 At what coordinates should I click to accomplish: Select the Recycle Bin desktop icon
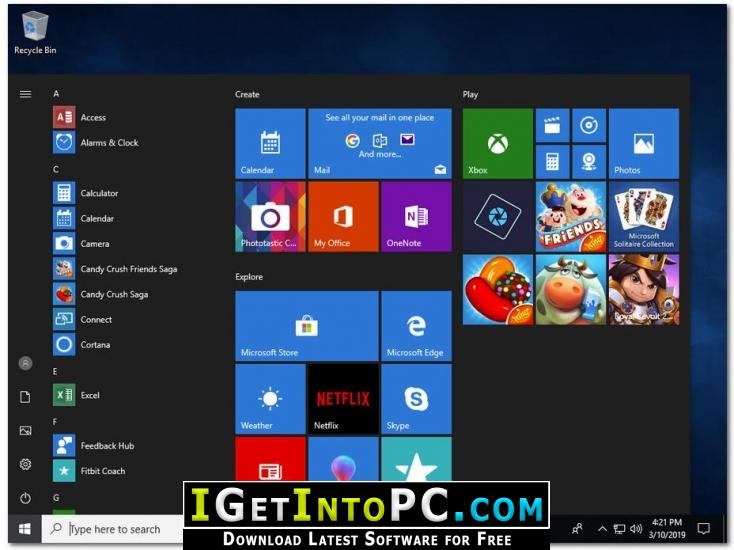[35, 33]
